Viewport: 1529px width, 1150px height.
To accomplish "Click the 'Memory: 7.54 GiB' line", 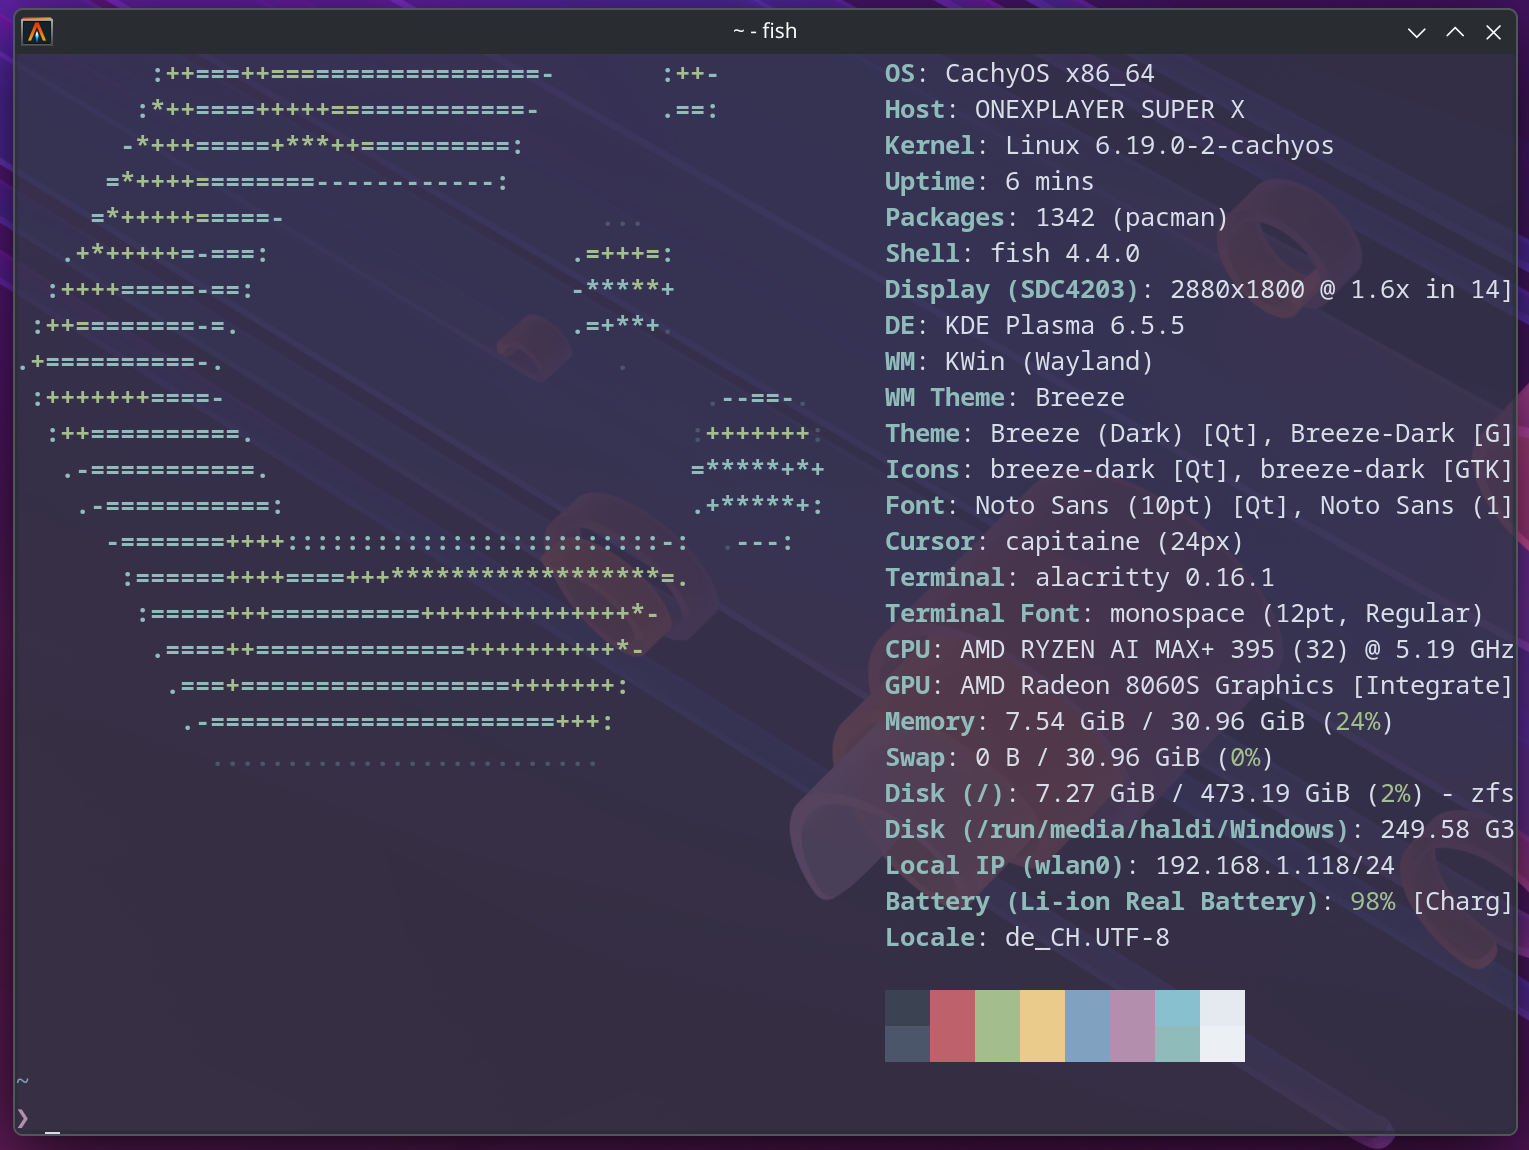I will coord(1139,722).
